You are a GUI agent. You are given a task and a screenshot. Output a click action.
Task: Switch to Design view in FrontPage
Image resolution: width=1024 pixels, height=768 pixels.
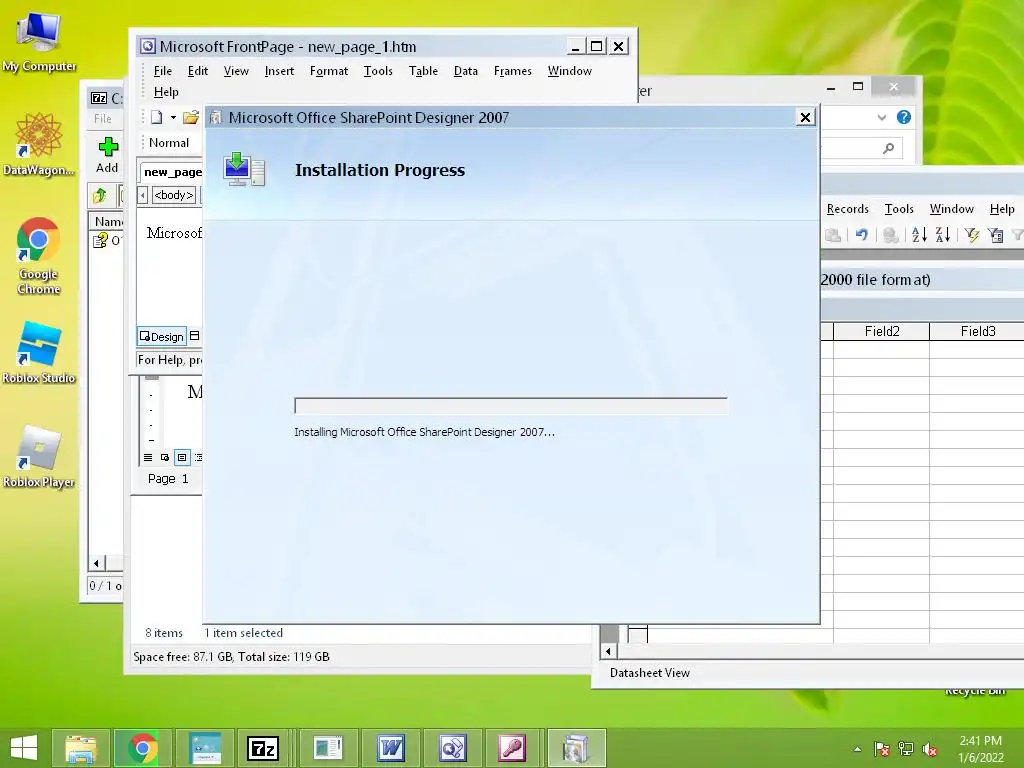coord(162,336)
